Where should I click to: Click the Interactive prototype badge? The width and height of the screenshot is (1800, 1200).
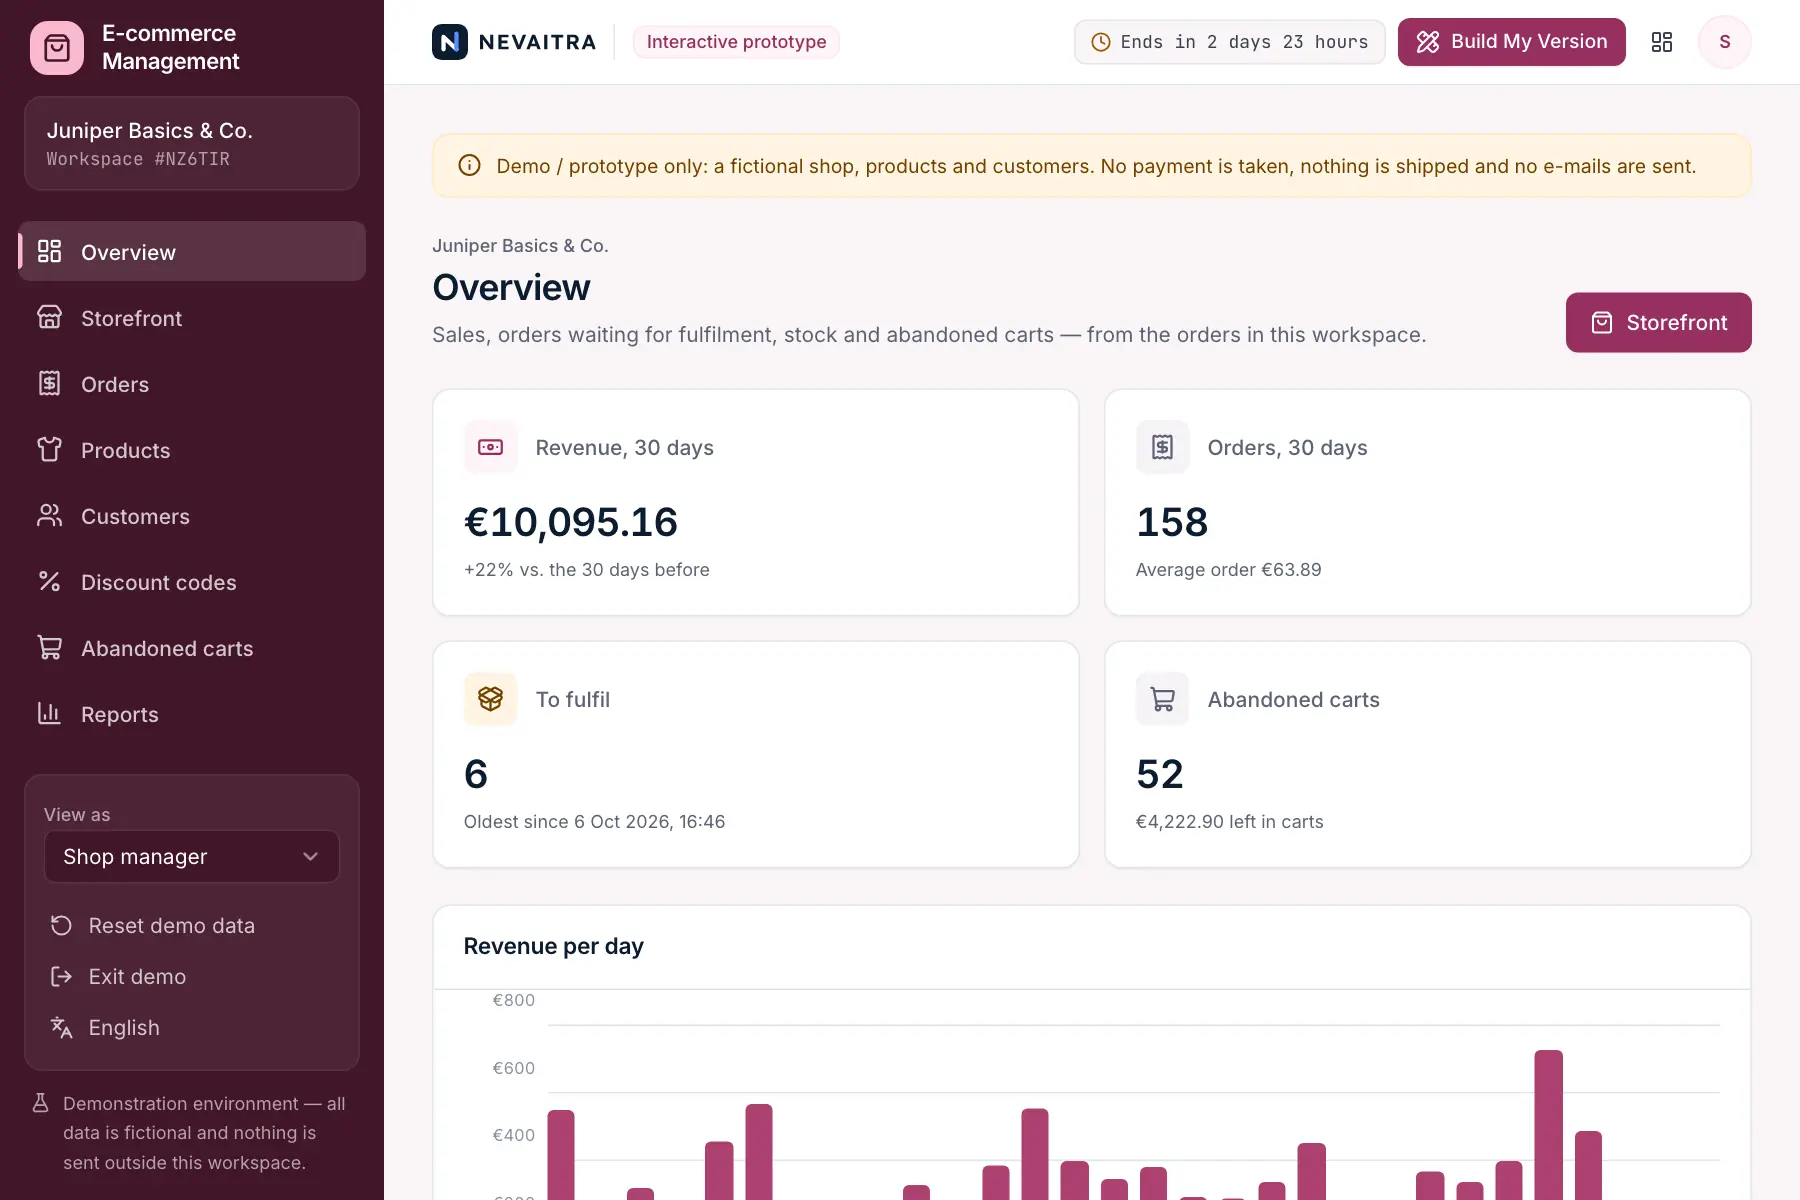point(736,42)
